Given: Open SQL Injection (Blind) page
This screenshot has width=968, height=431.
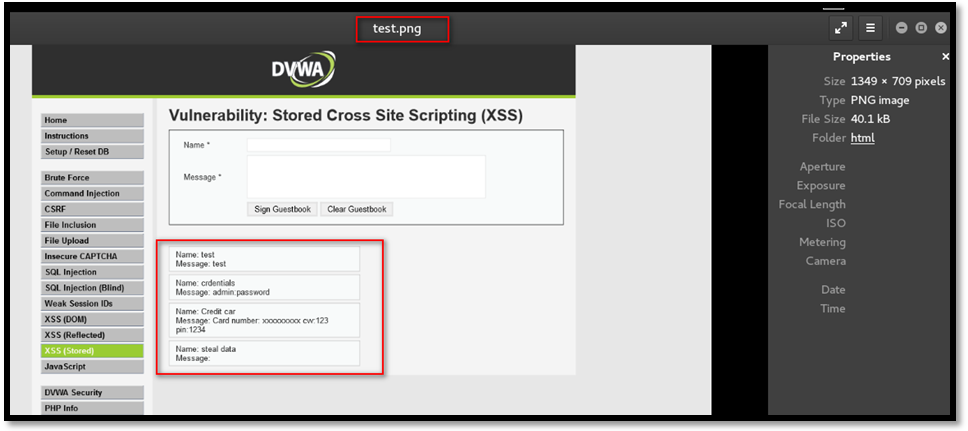Looking at the screenshot, I should pos(93,288).
